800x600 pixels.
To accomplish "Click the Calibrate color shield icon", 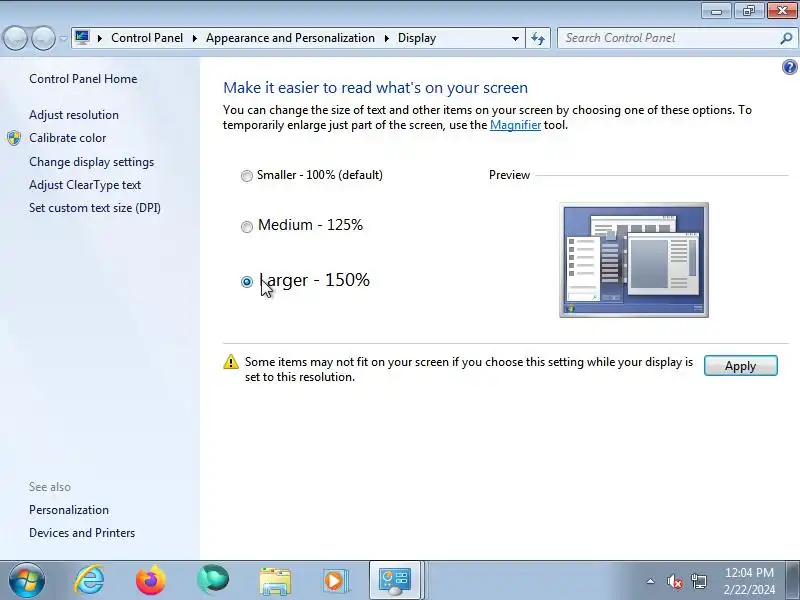I will coord(14,138).
